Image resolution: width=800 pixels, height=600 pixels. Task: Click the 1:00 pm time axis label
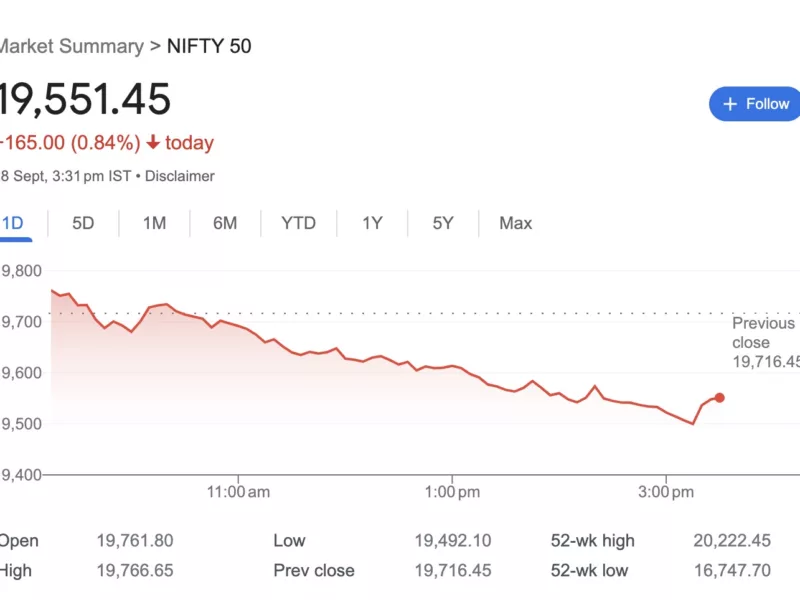tap(452, 492)
